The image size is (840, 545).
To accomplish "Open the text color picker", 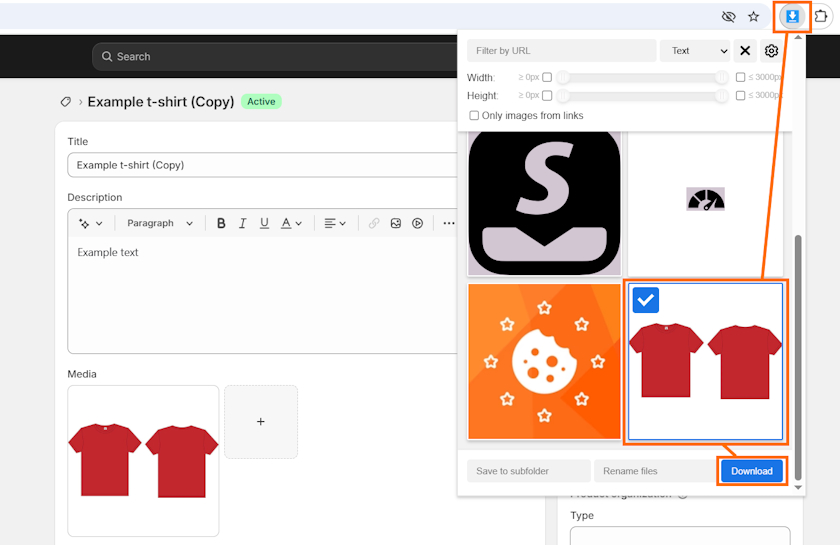I will [291, 223].
